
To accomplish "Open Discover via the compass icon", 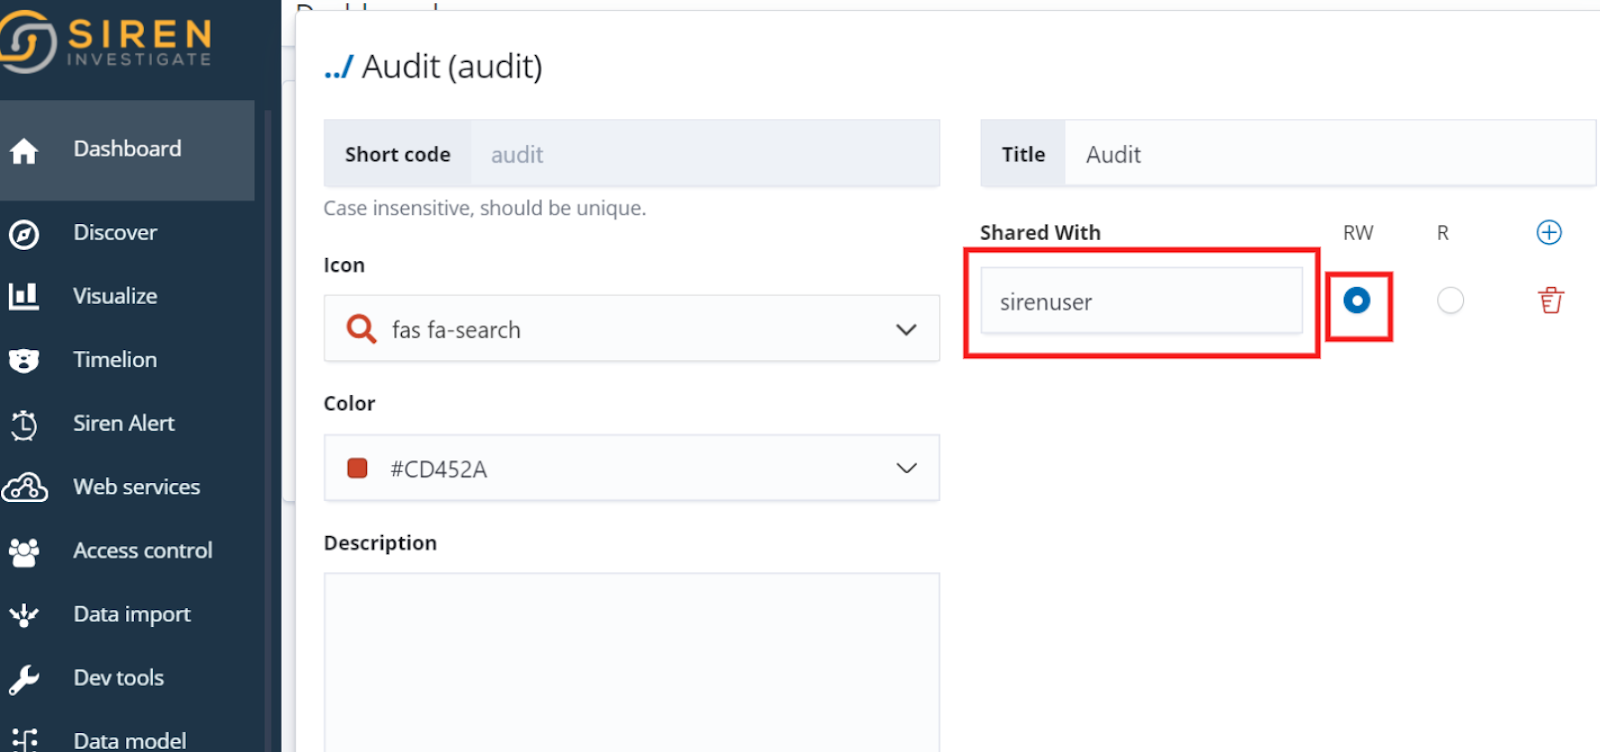I will pyautogui.click(x=24, y=234).
